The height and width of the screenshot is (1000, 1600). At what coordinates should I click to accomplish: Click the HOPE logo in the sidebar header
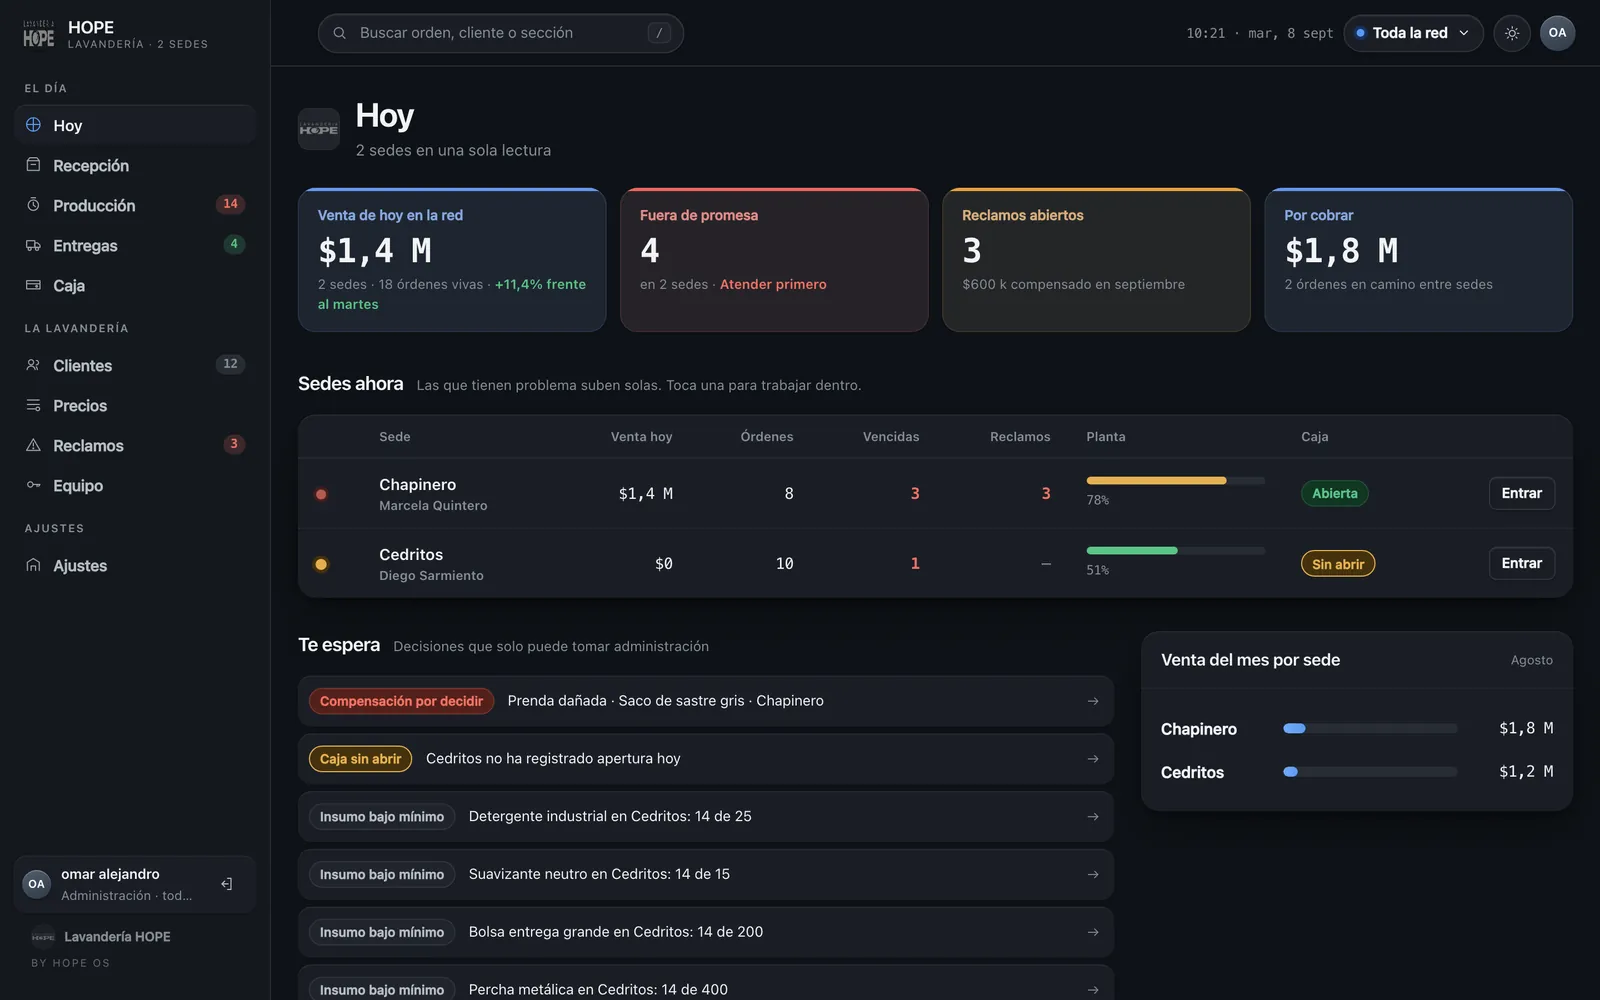(39, 34)
